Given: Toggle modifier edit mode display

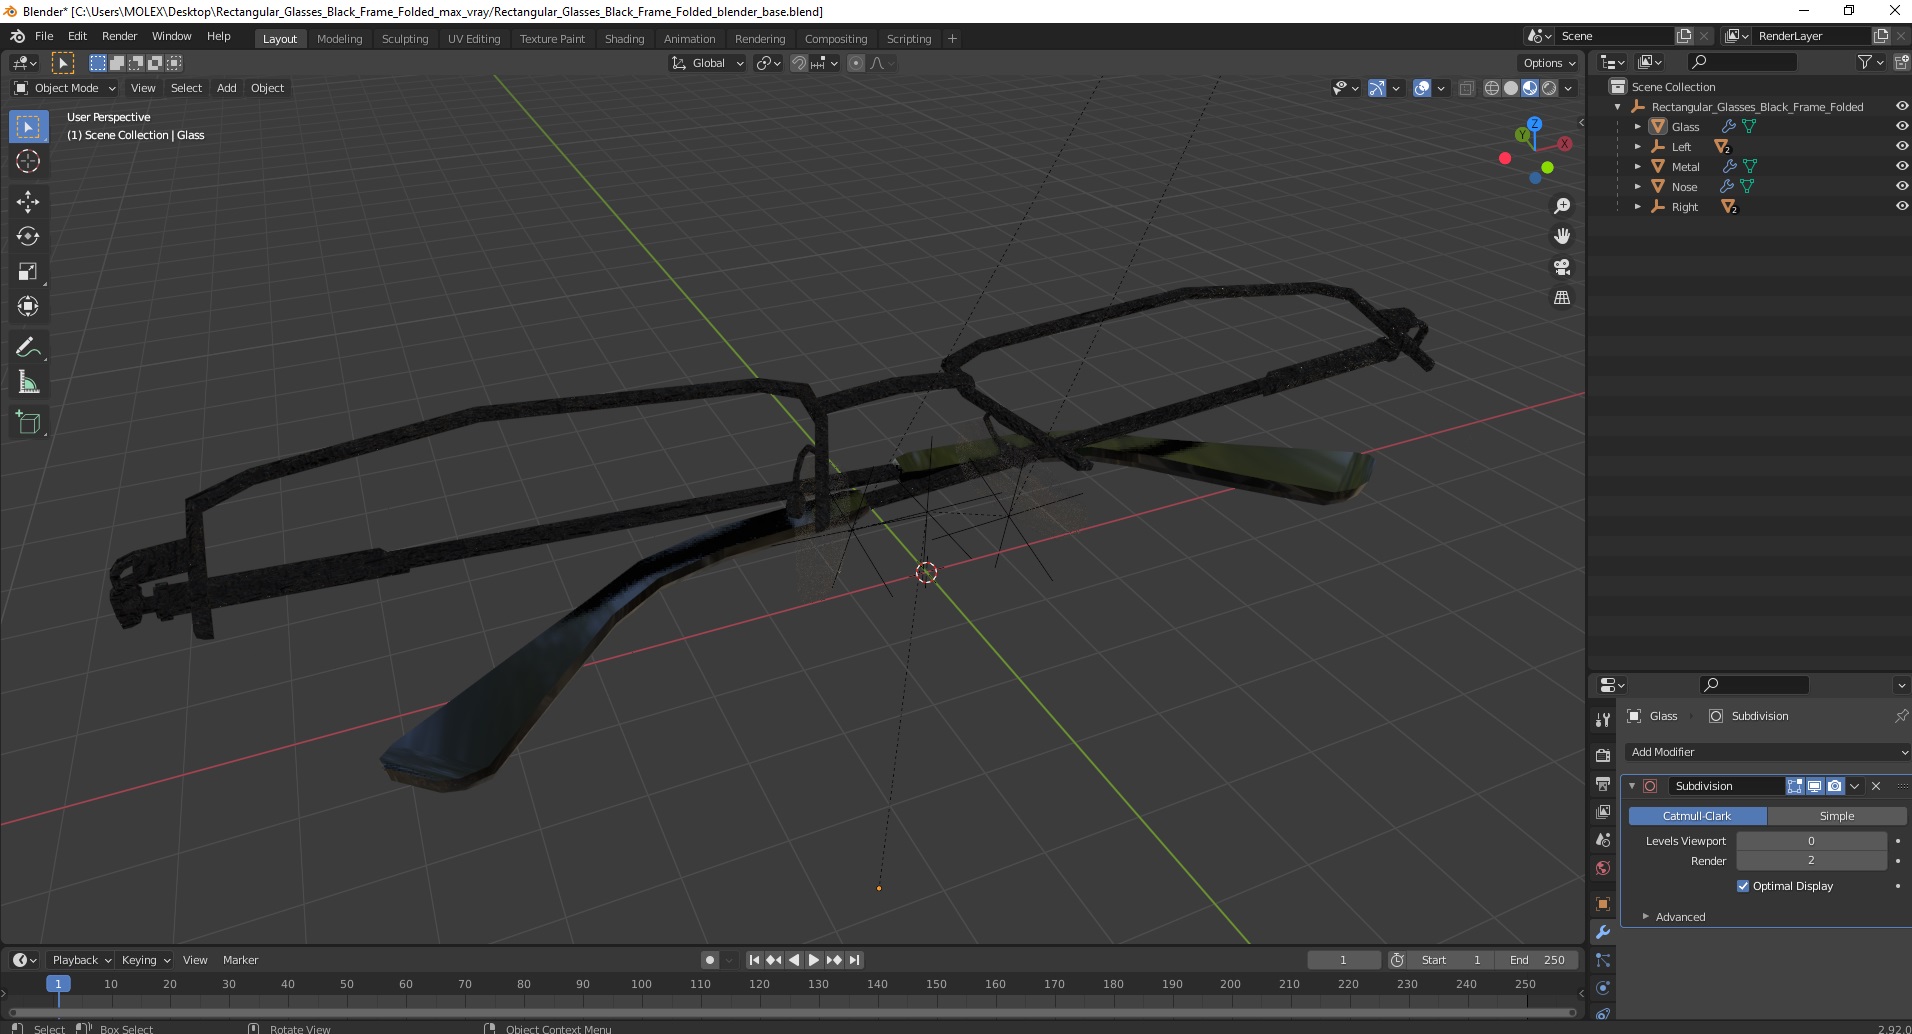Looking at the screenshot, I should 1795,786.
